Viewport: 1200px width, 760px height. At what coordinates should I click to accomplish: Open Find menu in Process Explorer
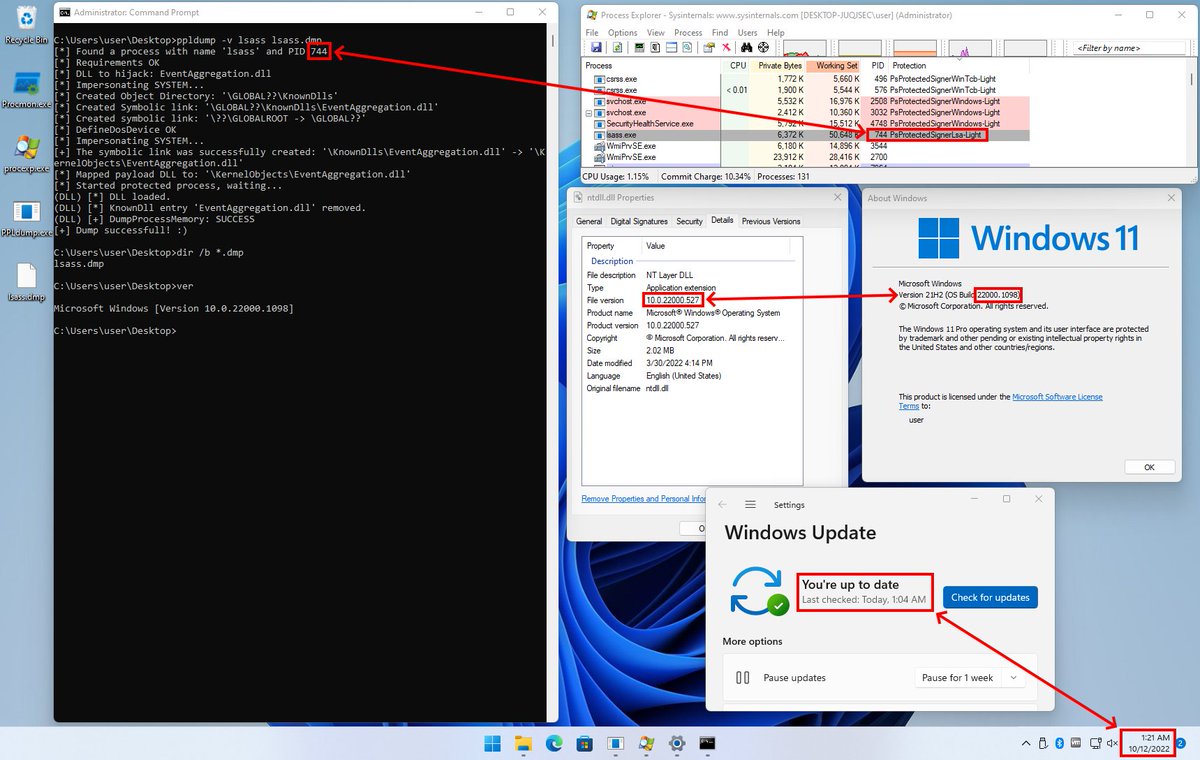coord(720,33)
